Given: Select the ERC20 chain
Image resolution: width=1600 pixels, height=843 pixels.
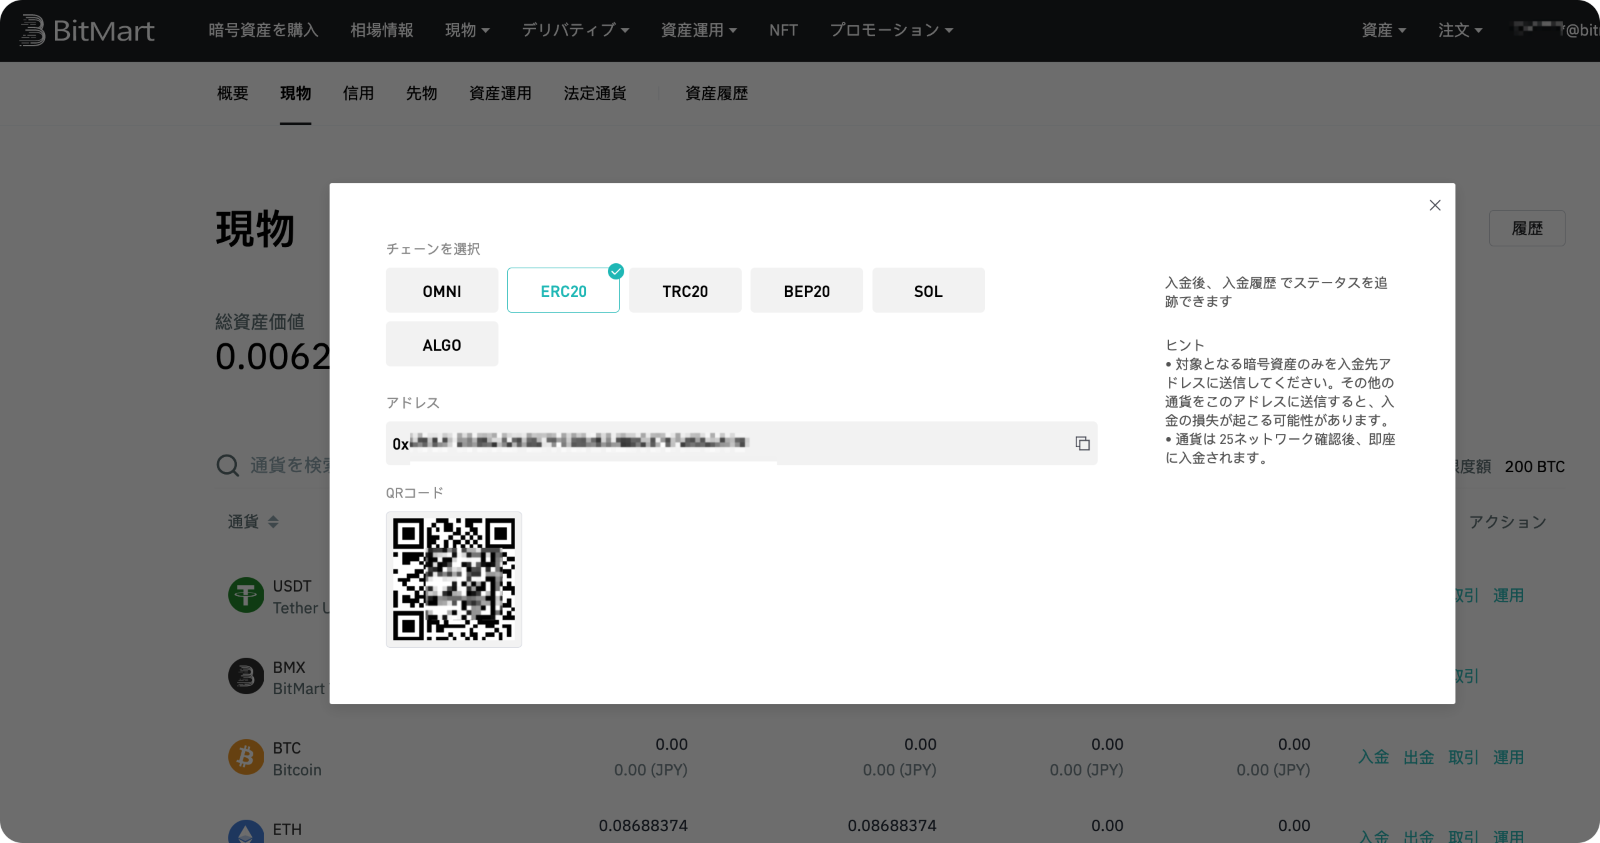Looking at the screenshot, I should point(563,291).
